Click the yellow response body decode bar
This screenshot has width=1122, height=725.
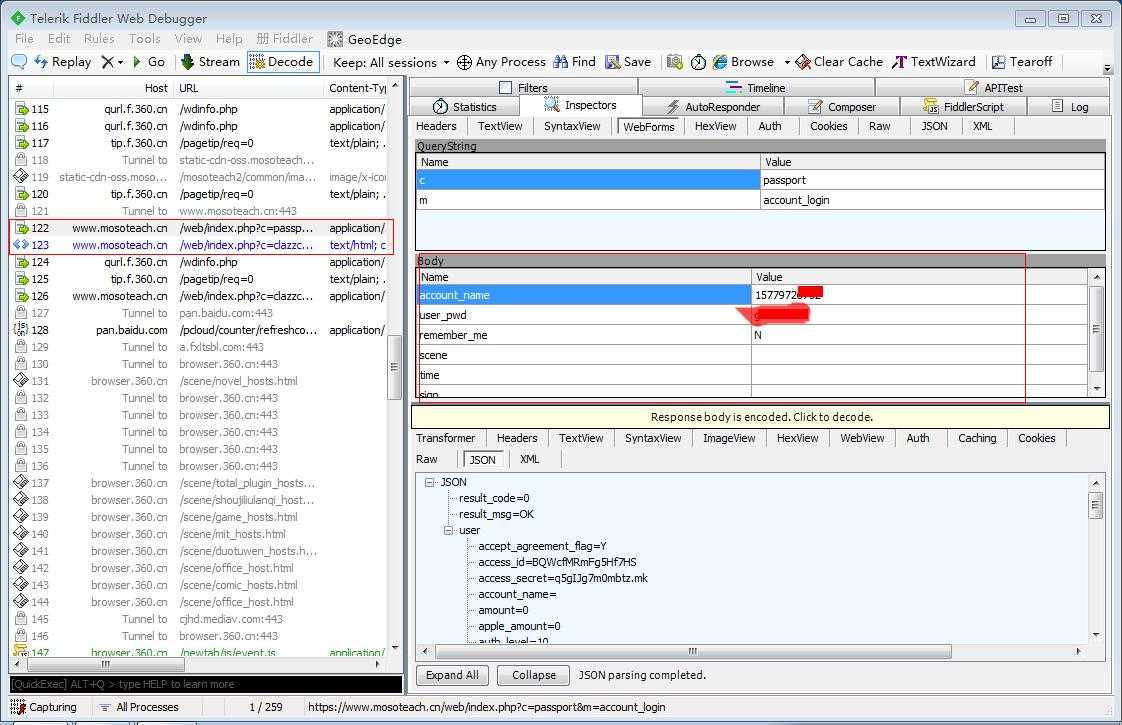(761, 417)
